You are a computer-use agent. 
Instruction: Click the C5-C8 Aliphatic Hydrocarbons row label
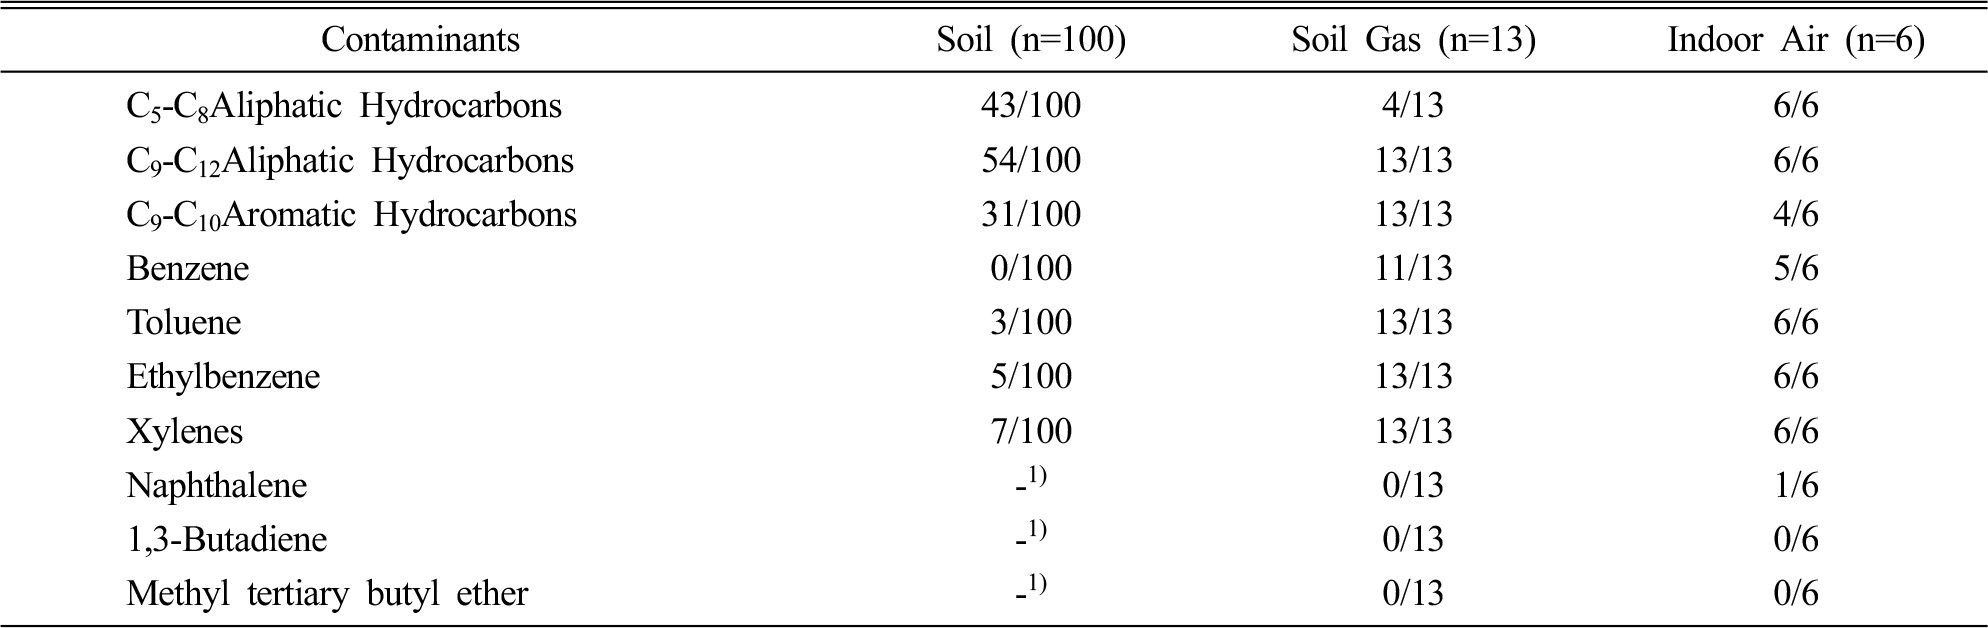pyautogui.click(x=344, y=107)
